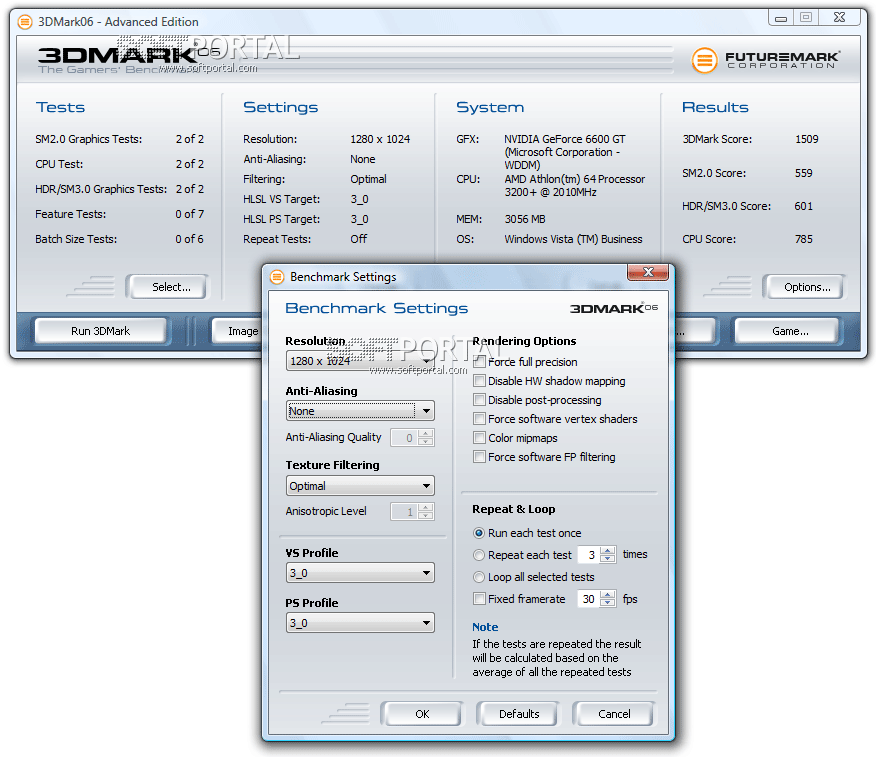Screen dimensions: 876x757
Task: Click Options... button under Results
Action: (x=804, y=287)
